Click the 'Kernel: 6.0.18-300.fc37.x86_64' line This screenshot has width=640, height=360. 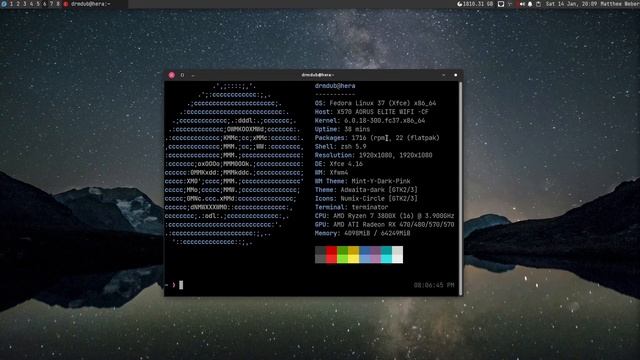(370, 120)
